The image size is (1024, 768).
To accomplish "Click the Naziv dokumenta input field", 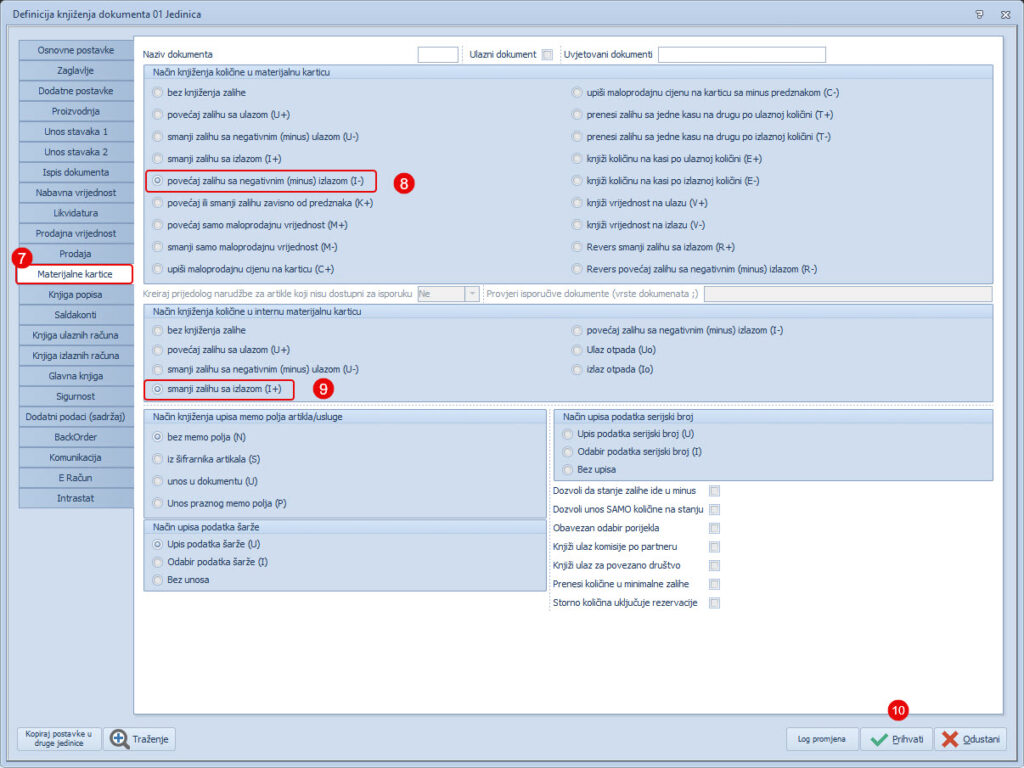I will point(437,55).
